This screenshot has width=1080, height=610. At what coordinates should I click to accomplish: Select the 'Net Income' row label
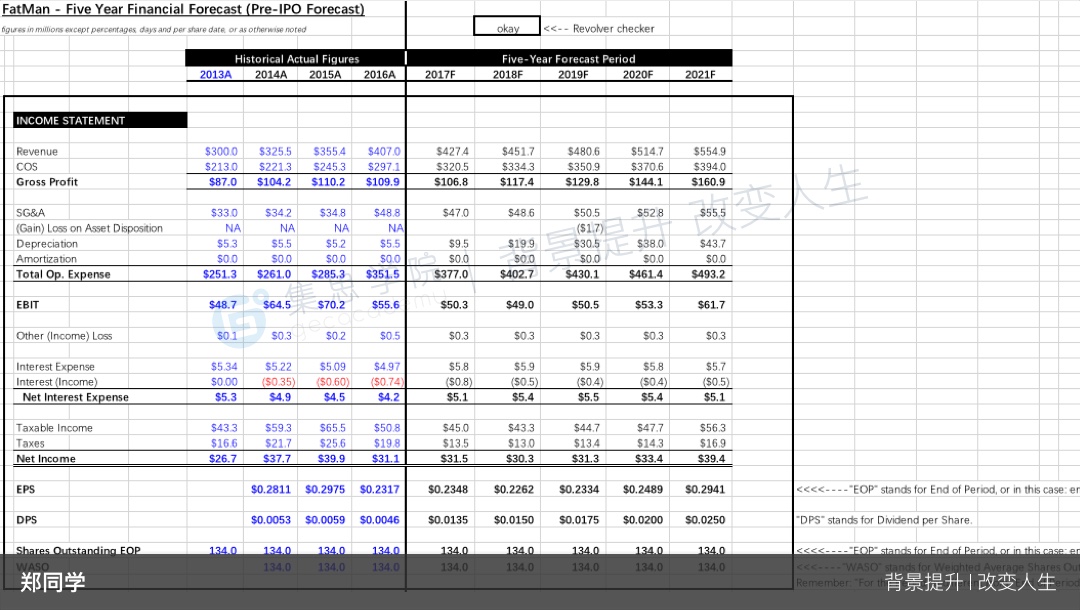click(46, 459)
